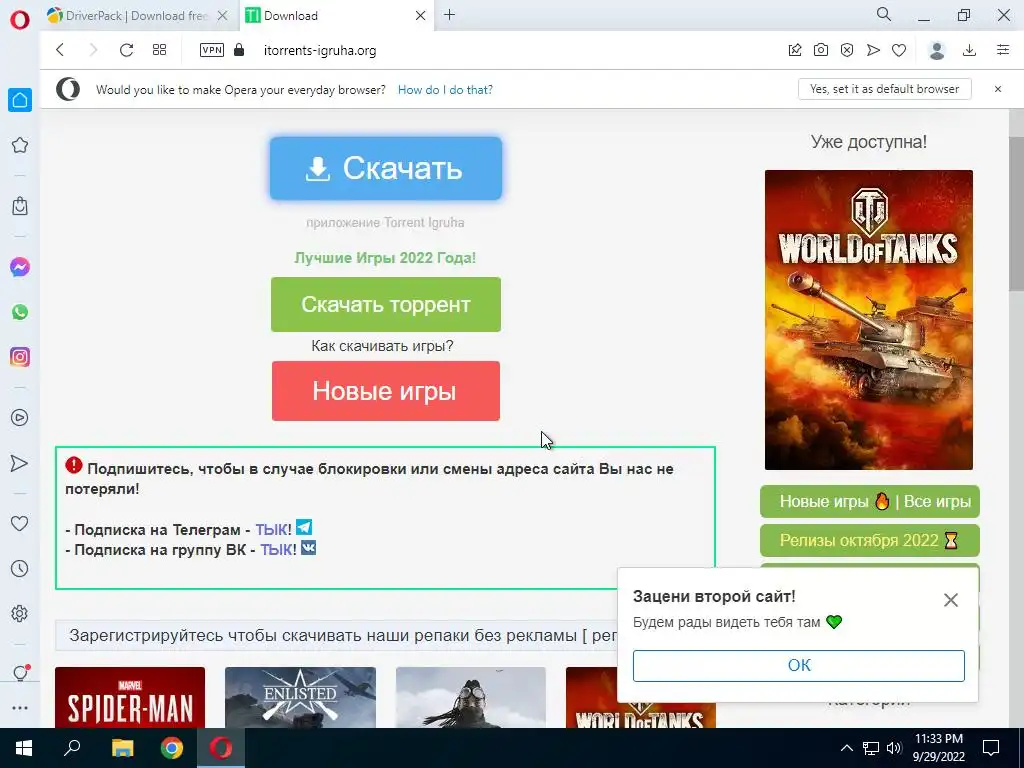Open the lightbulb tips sidebar icon
1024x768 pixels.
coord(20,673)
